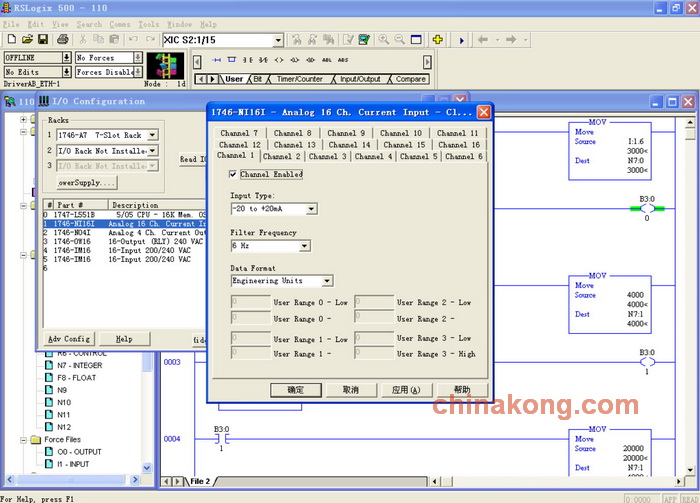Open the XIC S2:1/15 search combo box
Viewport: 700px width, 503px height.
tap(278, 40)
